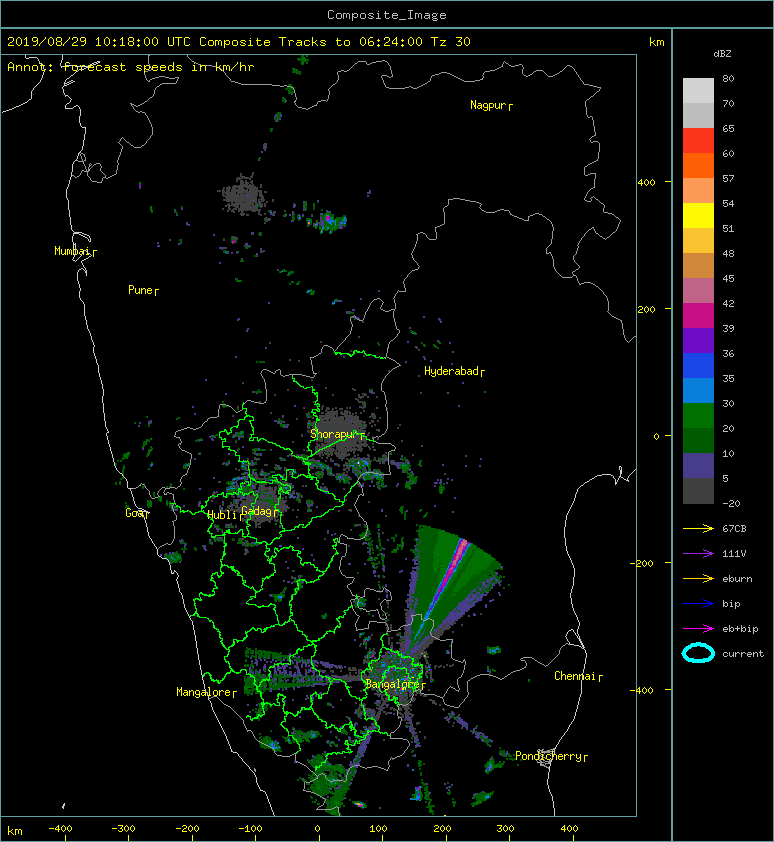
Task: Click the Pune city label
Action: [140, 290]
